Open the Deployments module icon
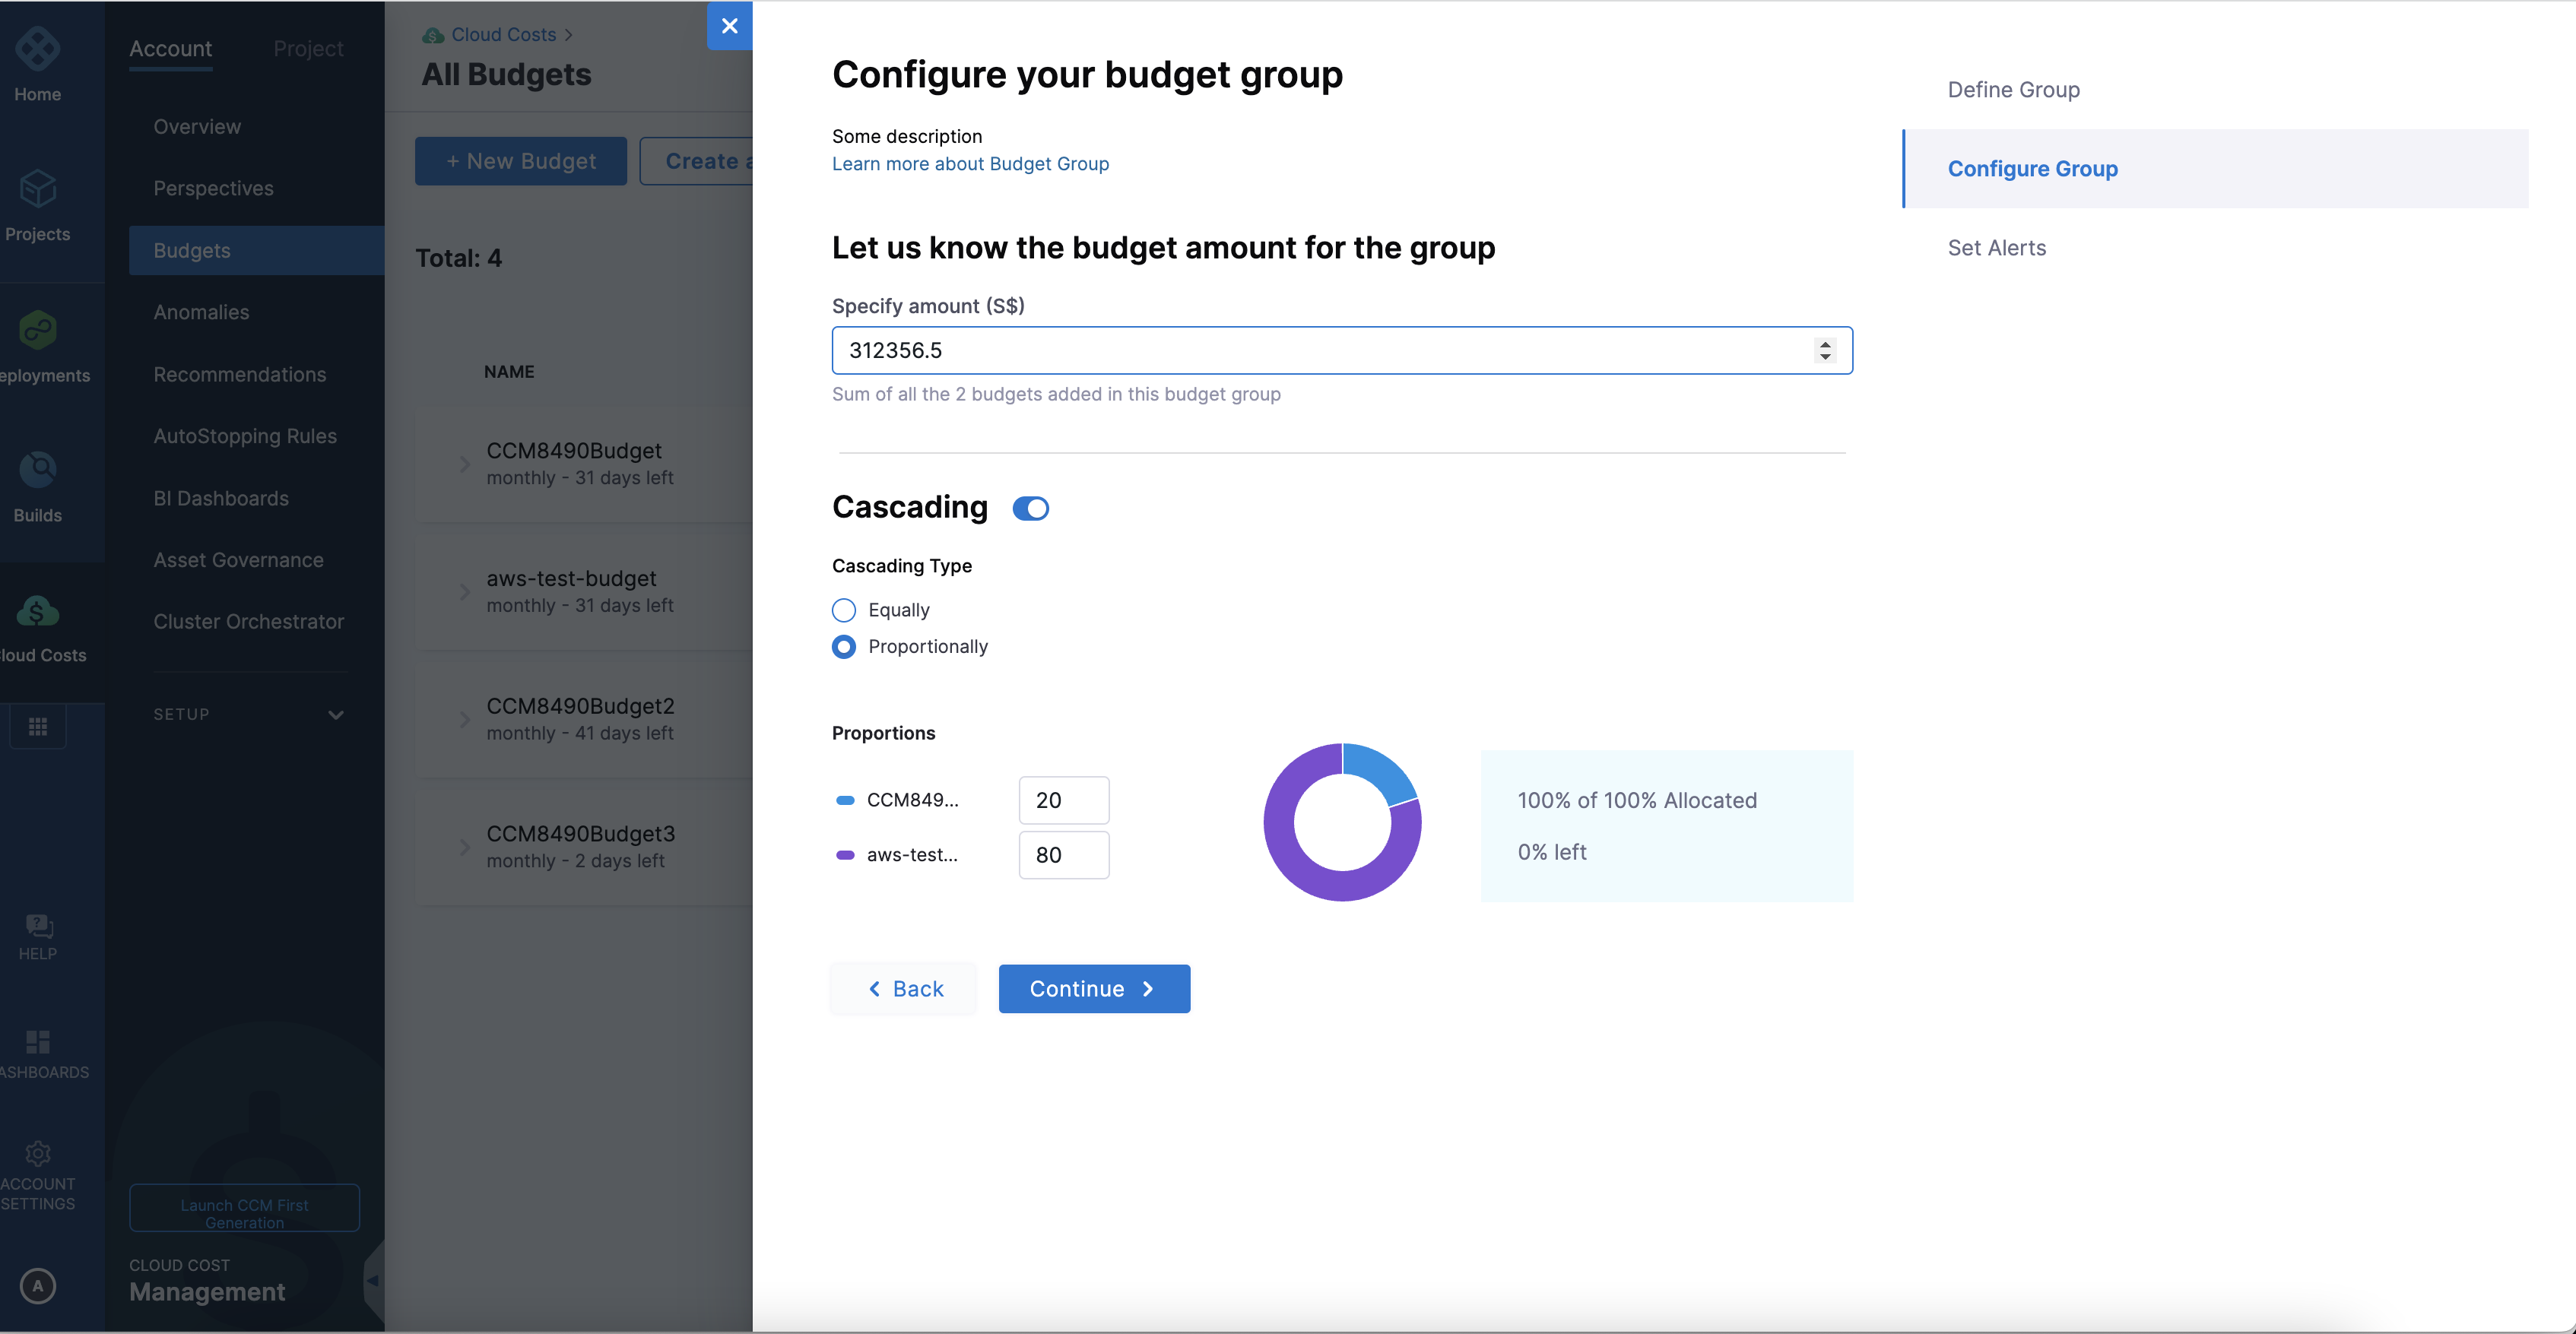2576x1334 pixels. click(37, 329)
